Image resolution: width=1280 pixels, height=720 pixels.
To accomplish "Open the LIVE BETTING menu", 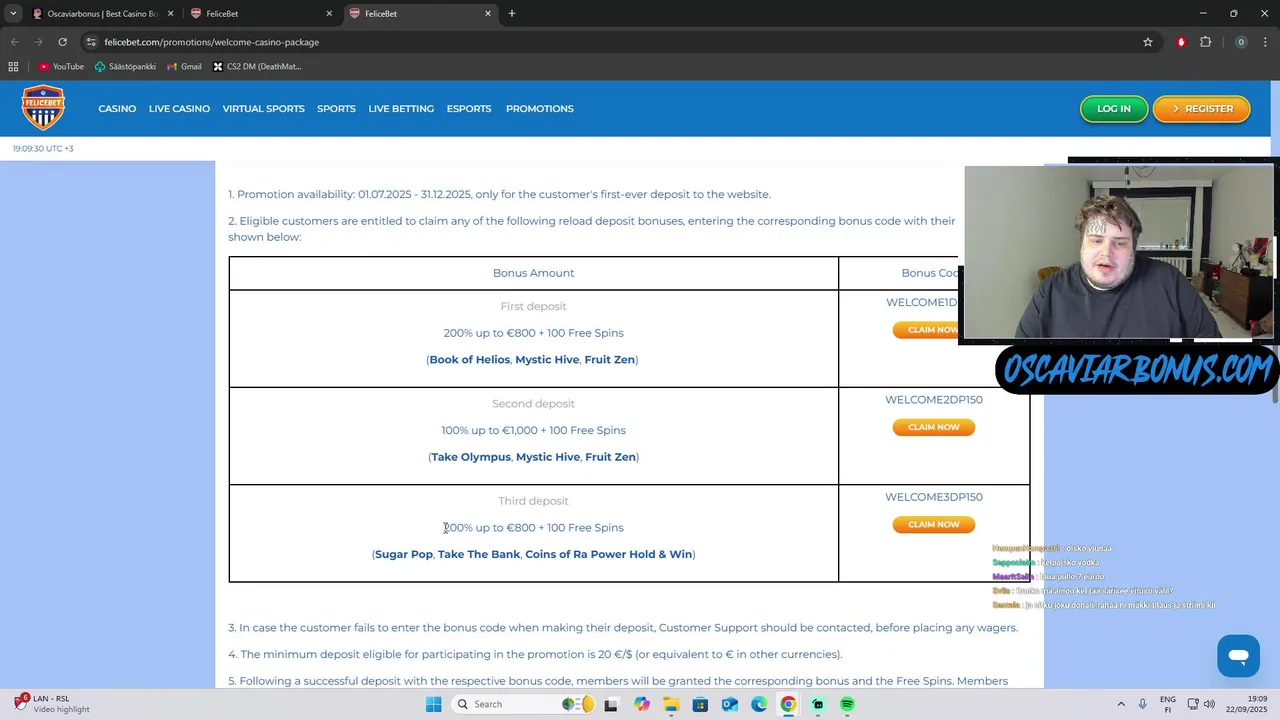I will pyautogui.click(x=401, y=108).
